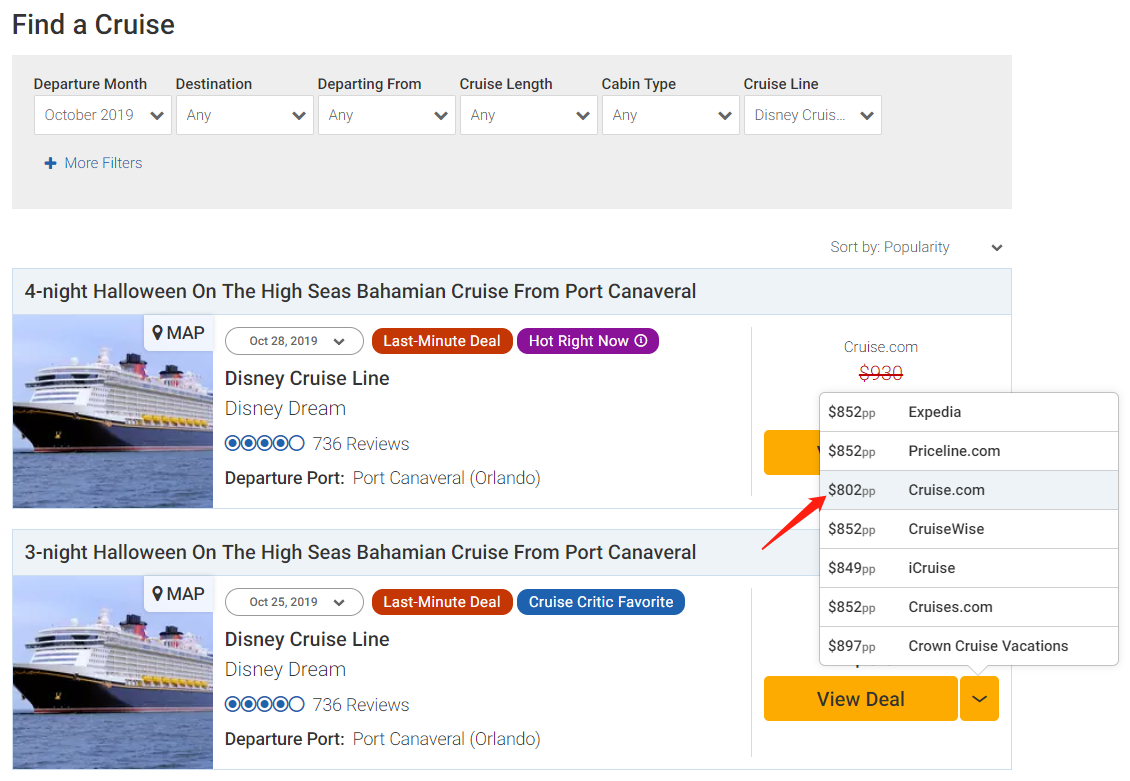
Task: Click Disney Cruise Line heading in 3-night listing
Action: pyautogui.click(x=307, y=639)
